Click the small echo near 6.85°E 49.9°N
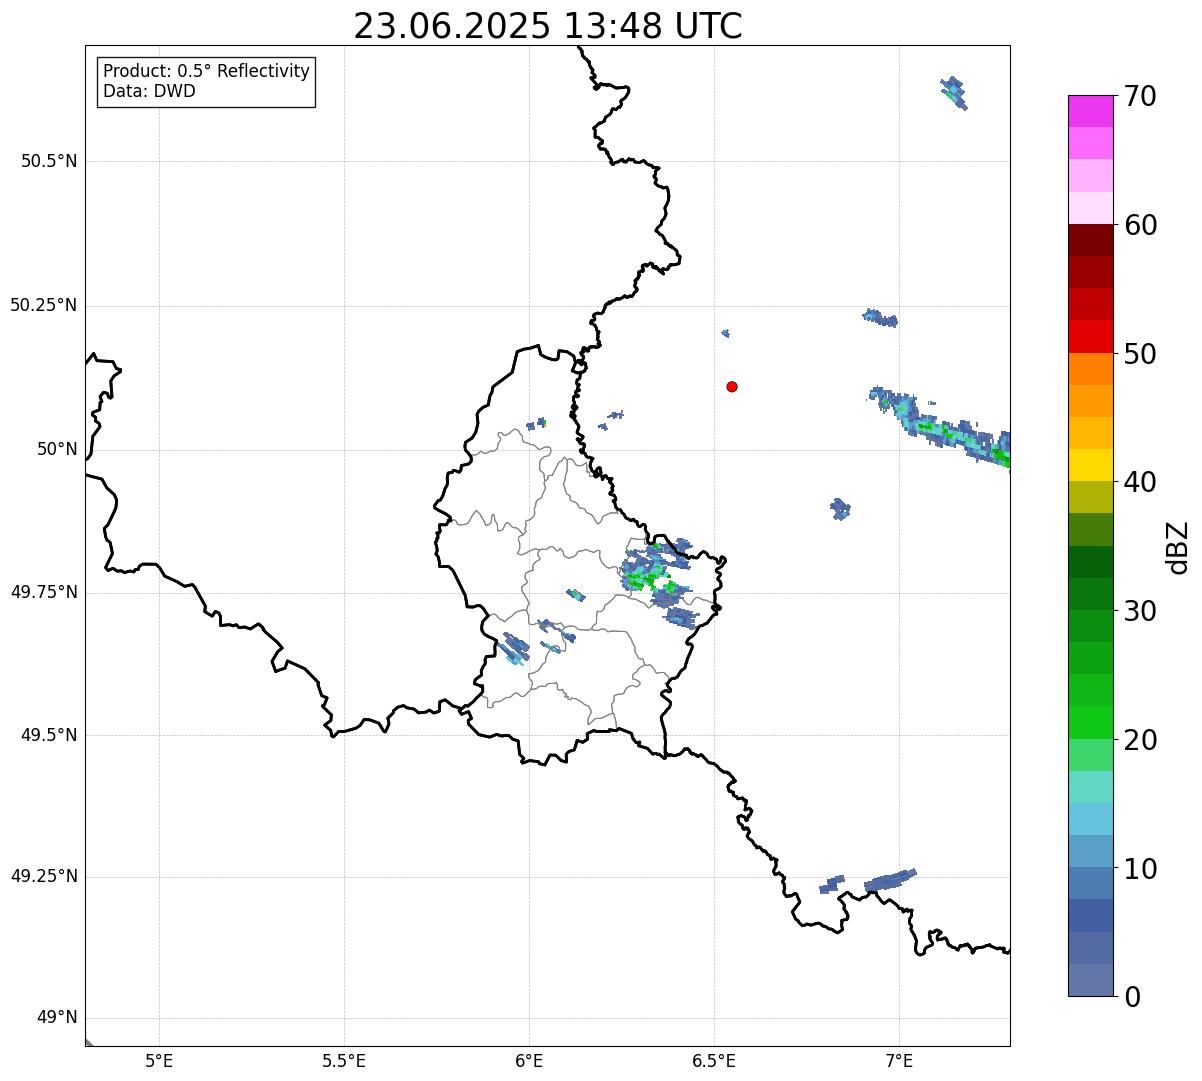The height and width of the screenshot is (1081, 1202). tap(840, 508)
